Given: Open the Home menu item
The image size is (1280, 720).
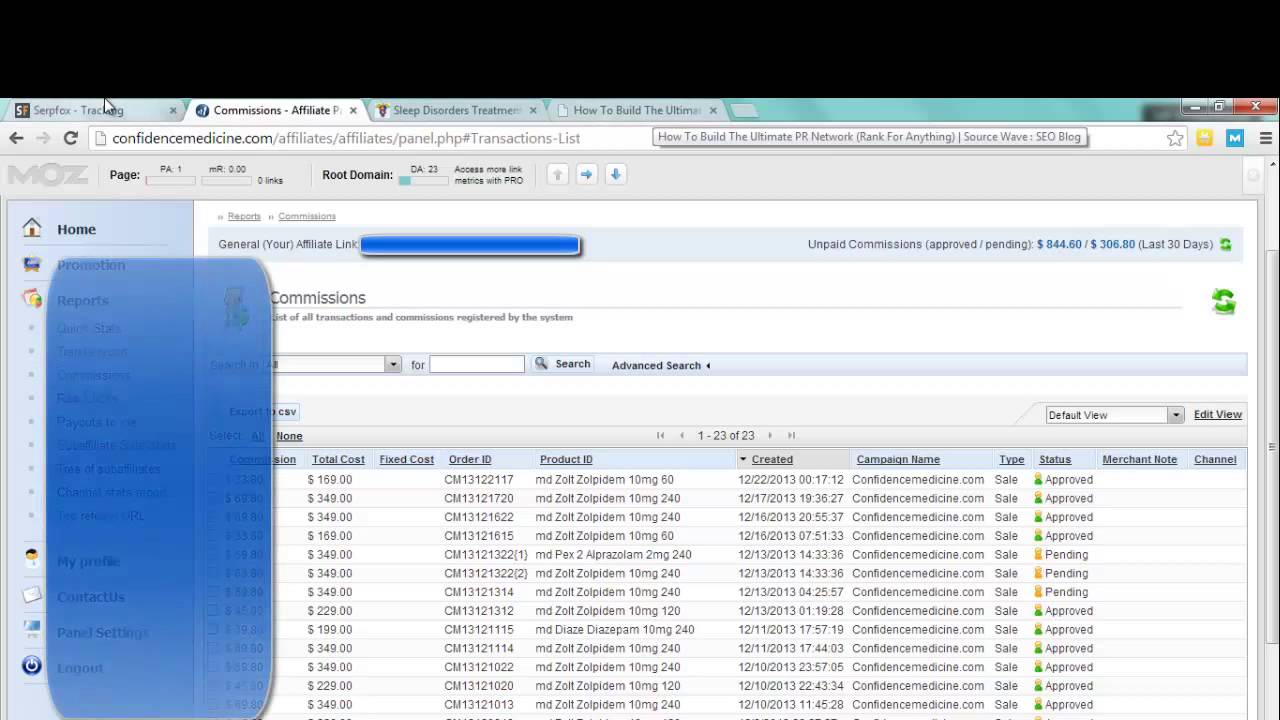Looking at the screenshot, I should click(76, 229).
